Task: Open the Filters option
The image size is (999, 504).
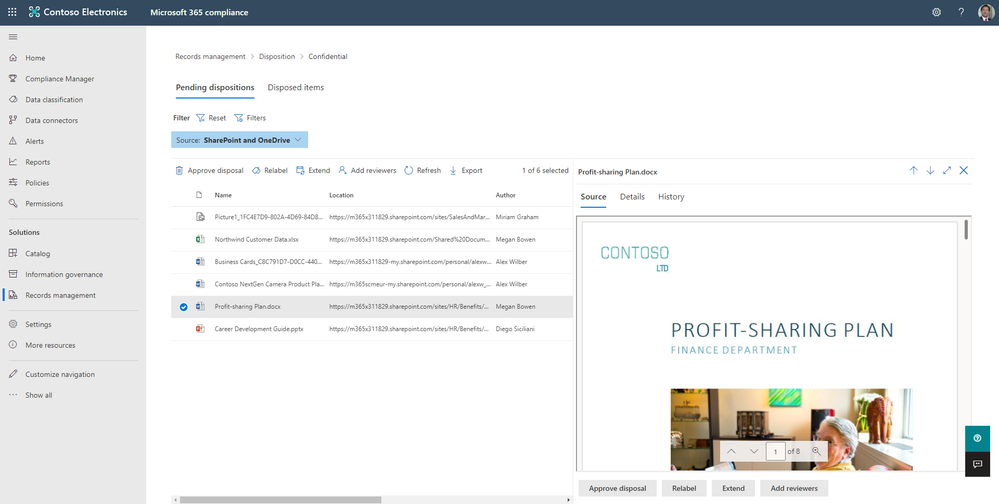Action: point(250,118)
